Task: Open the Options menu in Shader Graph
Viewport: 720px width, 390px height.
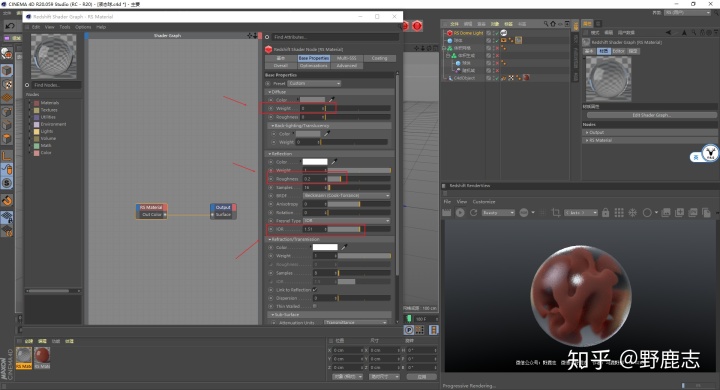Action: click(x=83, y=27)
